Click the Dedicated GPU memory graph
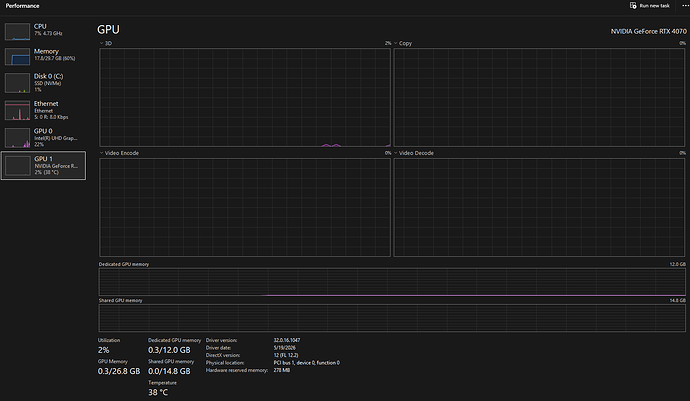 pyautogui.click(x=392, y=282)
